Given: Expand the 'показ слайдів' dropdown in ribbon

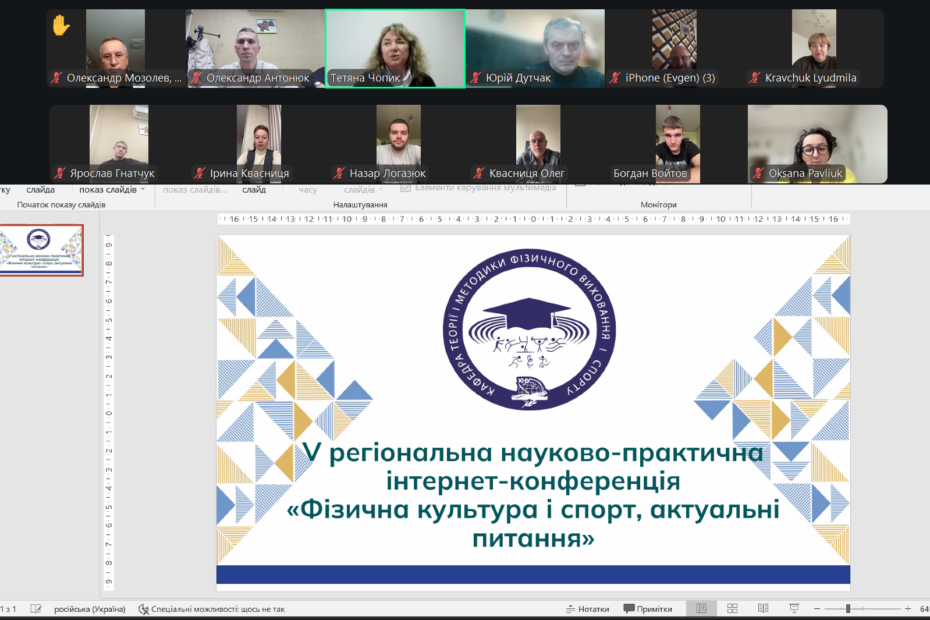Looking at the screenshot, I should coord(143,189).
